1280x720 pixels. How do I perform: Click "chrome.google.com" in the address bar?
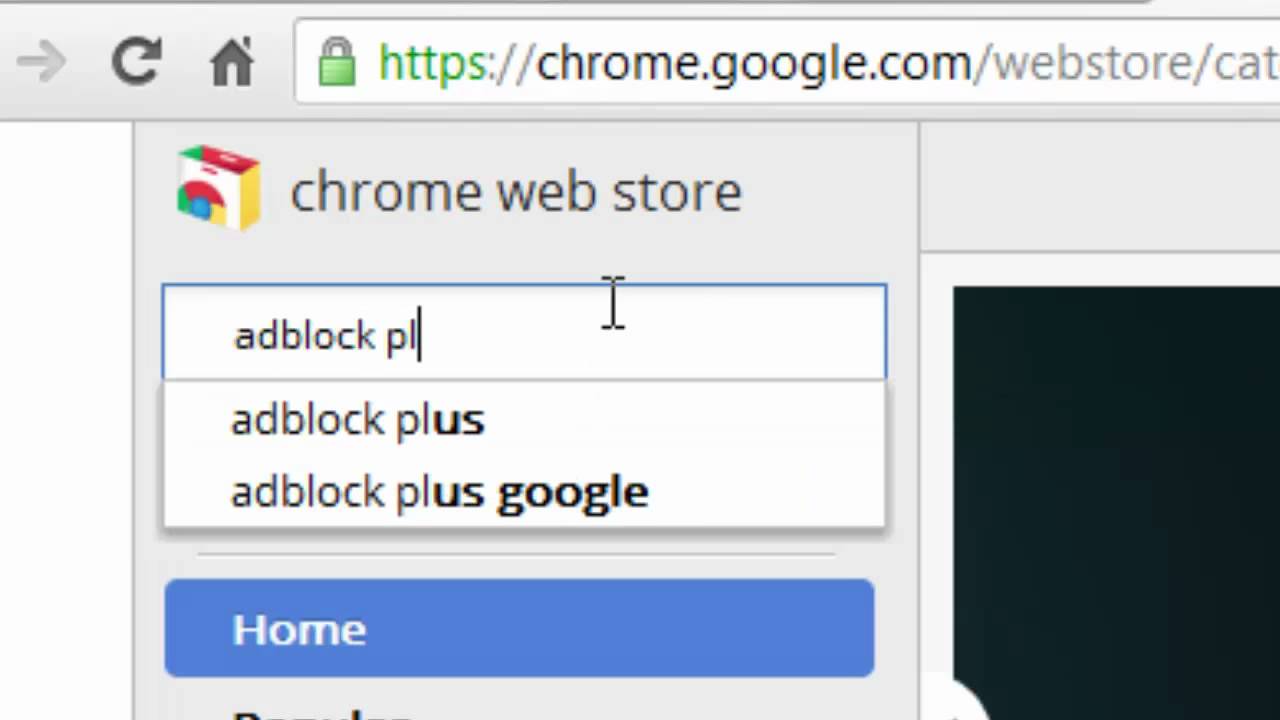752,64
